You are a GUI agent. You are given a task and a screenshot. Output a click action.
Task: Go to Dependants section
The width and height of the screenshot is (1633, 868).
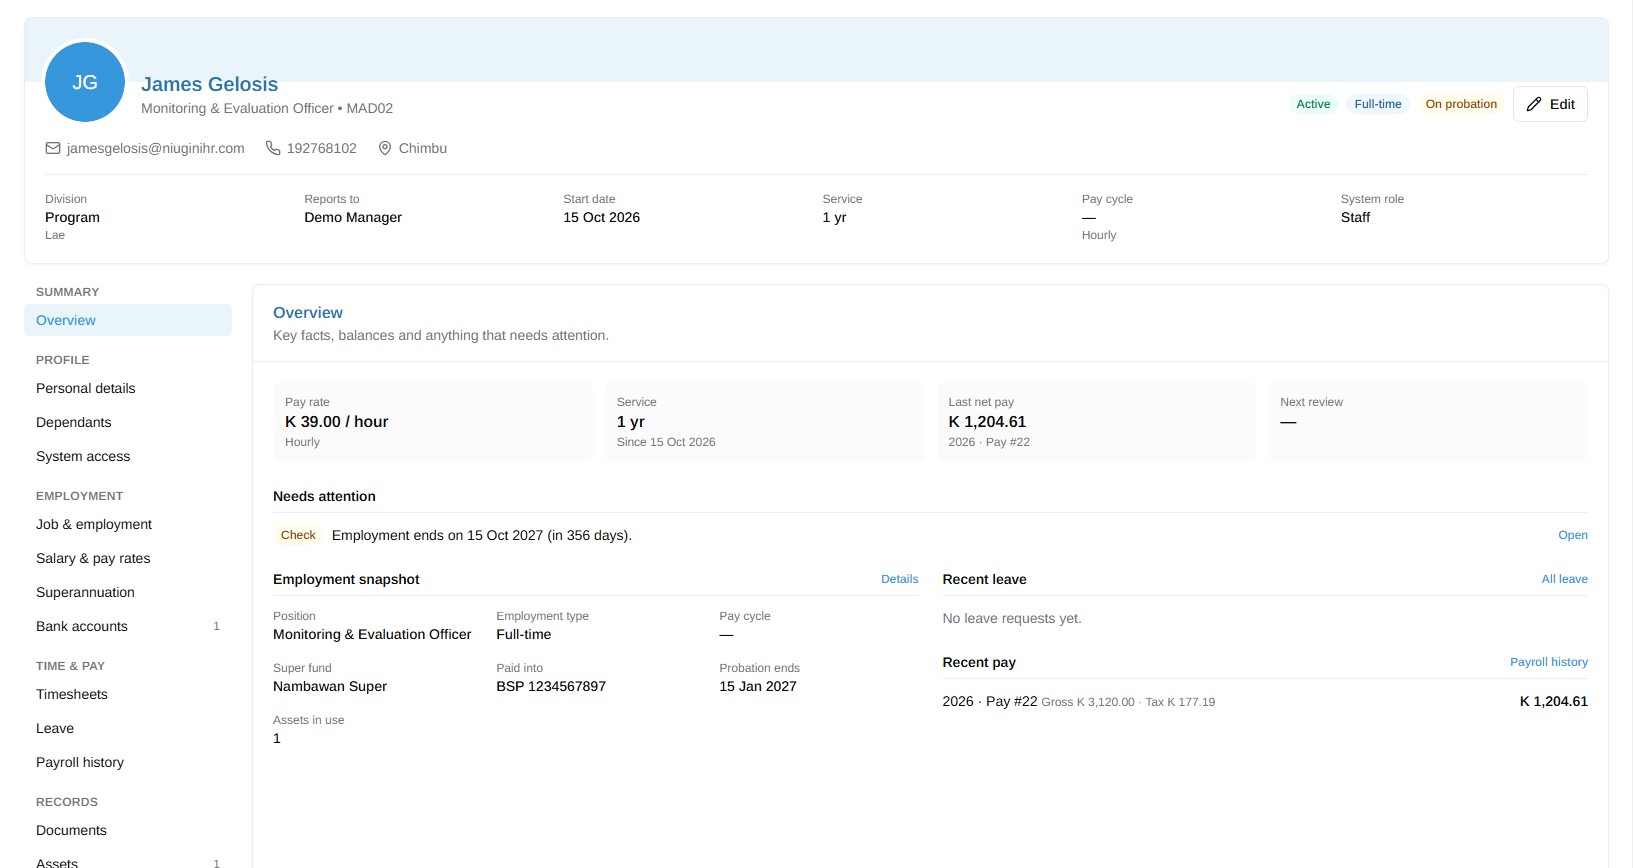(128, 422)
